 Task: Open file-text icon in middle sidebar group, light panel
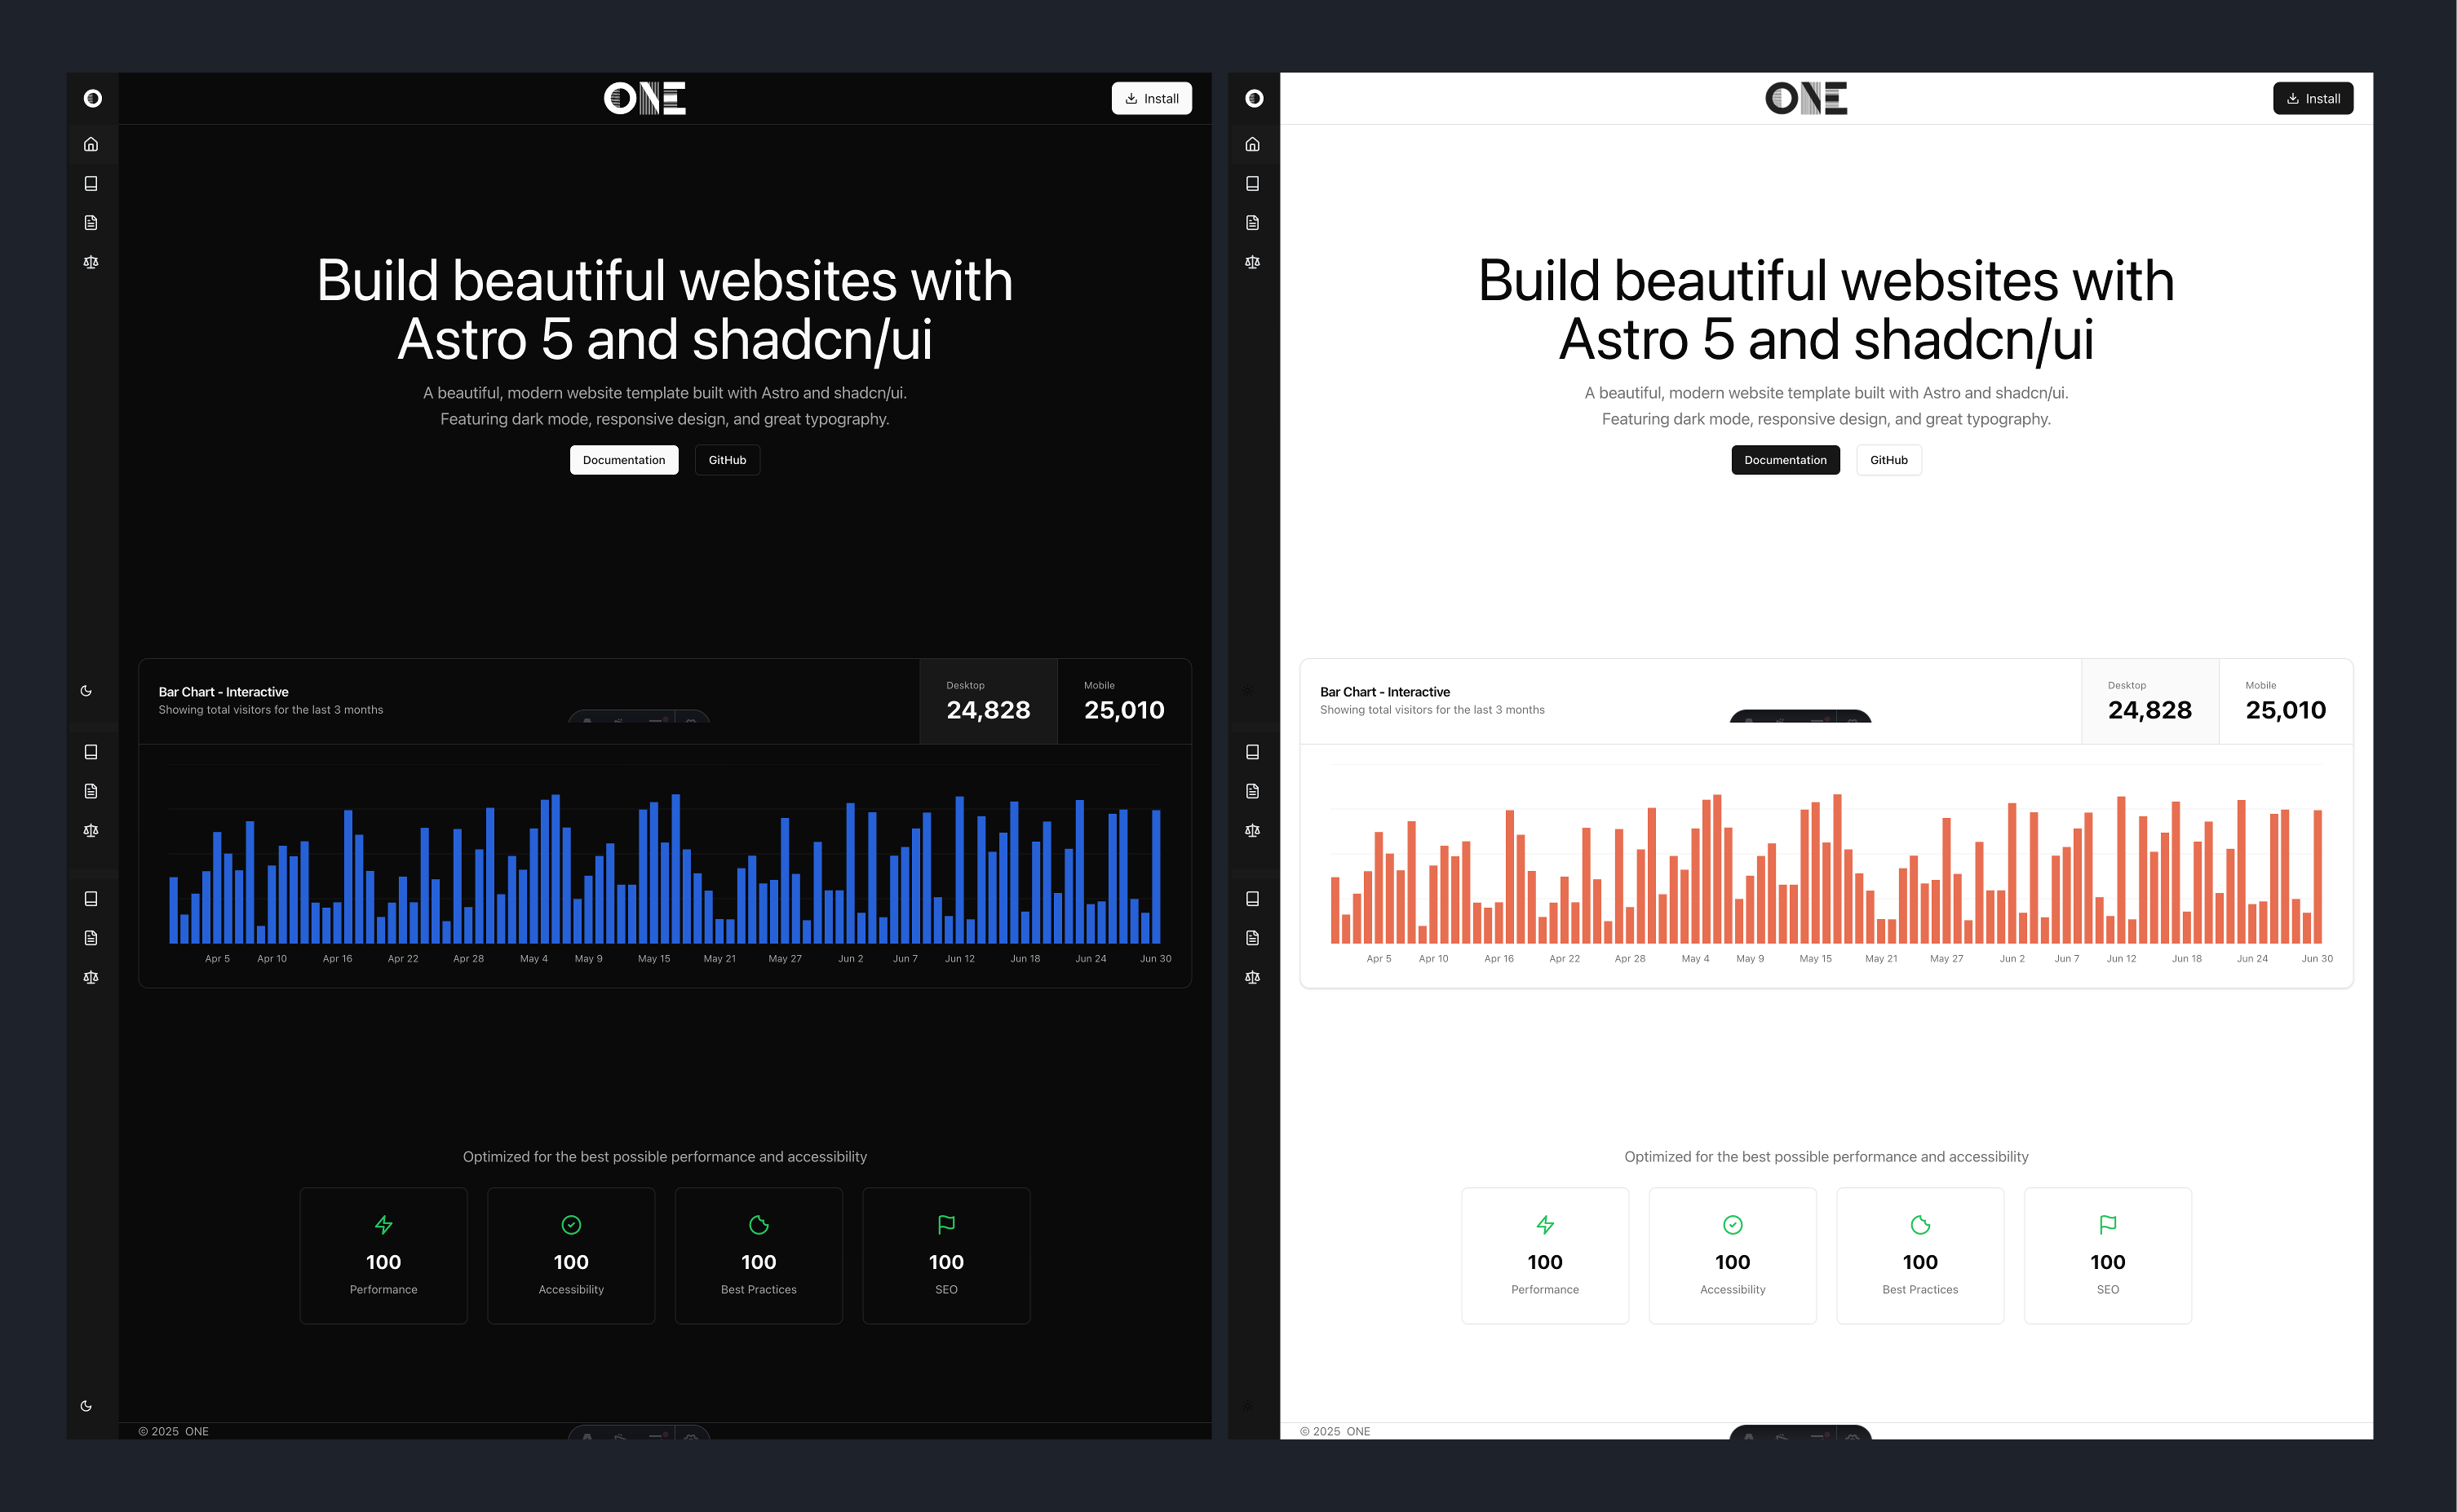1252,791
